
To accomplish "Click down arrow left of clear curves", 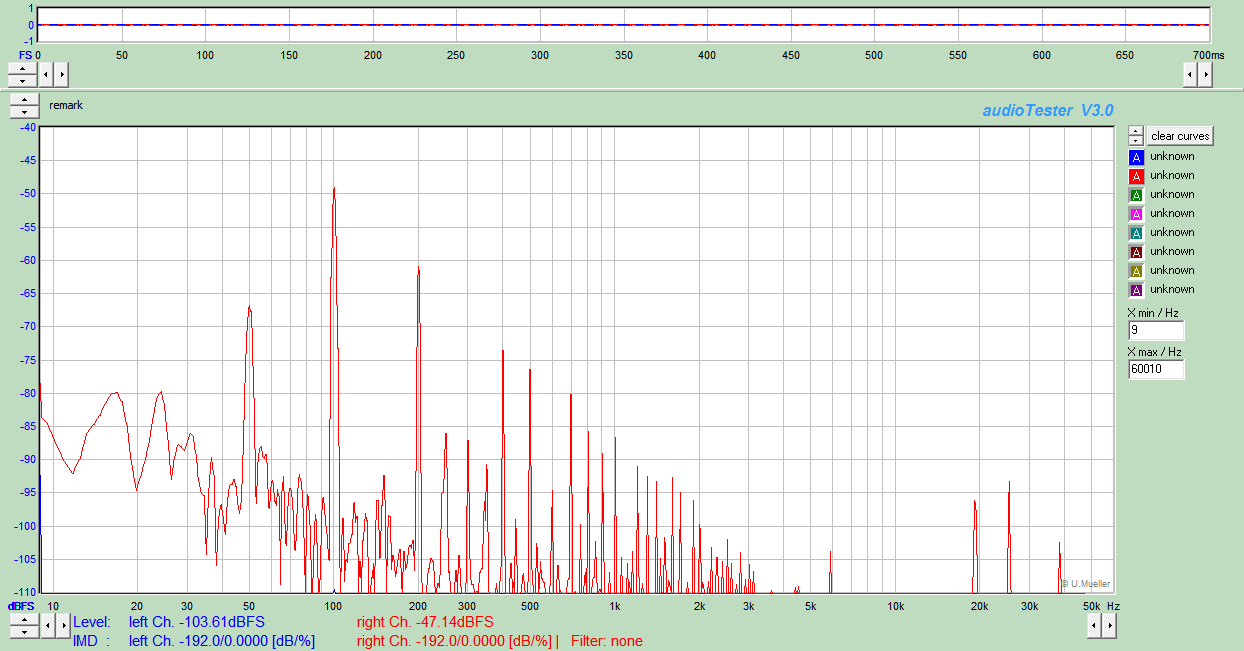I will [x=1136, y=141].
